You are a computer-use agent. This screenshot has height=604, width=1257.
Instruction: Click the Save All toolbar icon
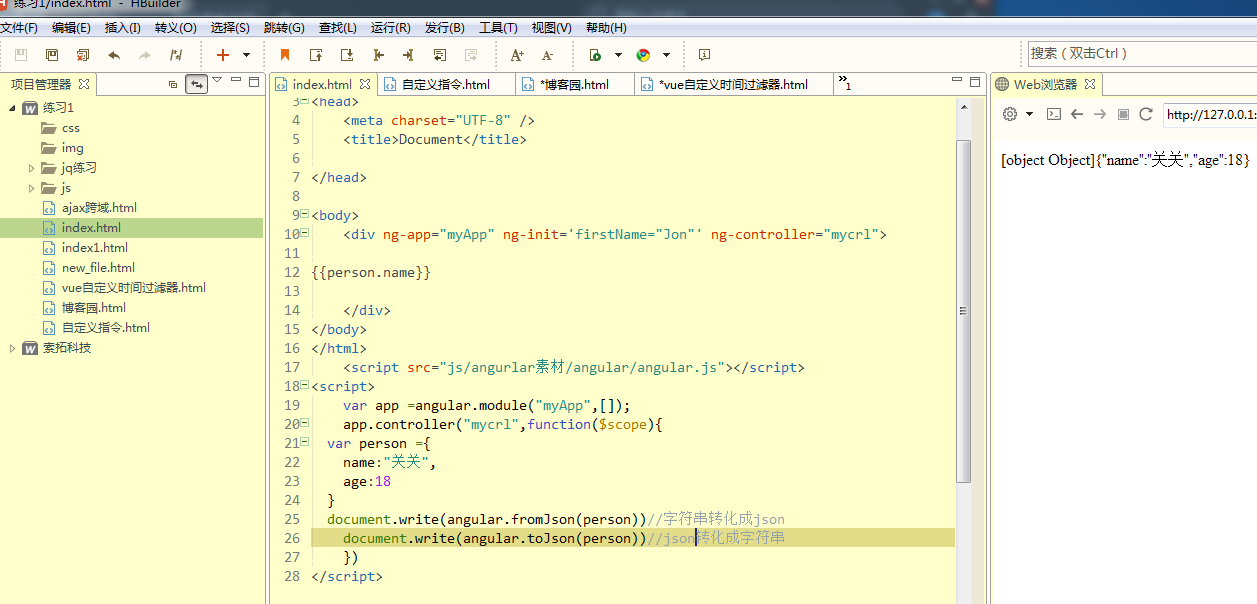point(52,55)
